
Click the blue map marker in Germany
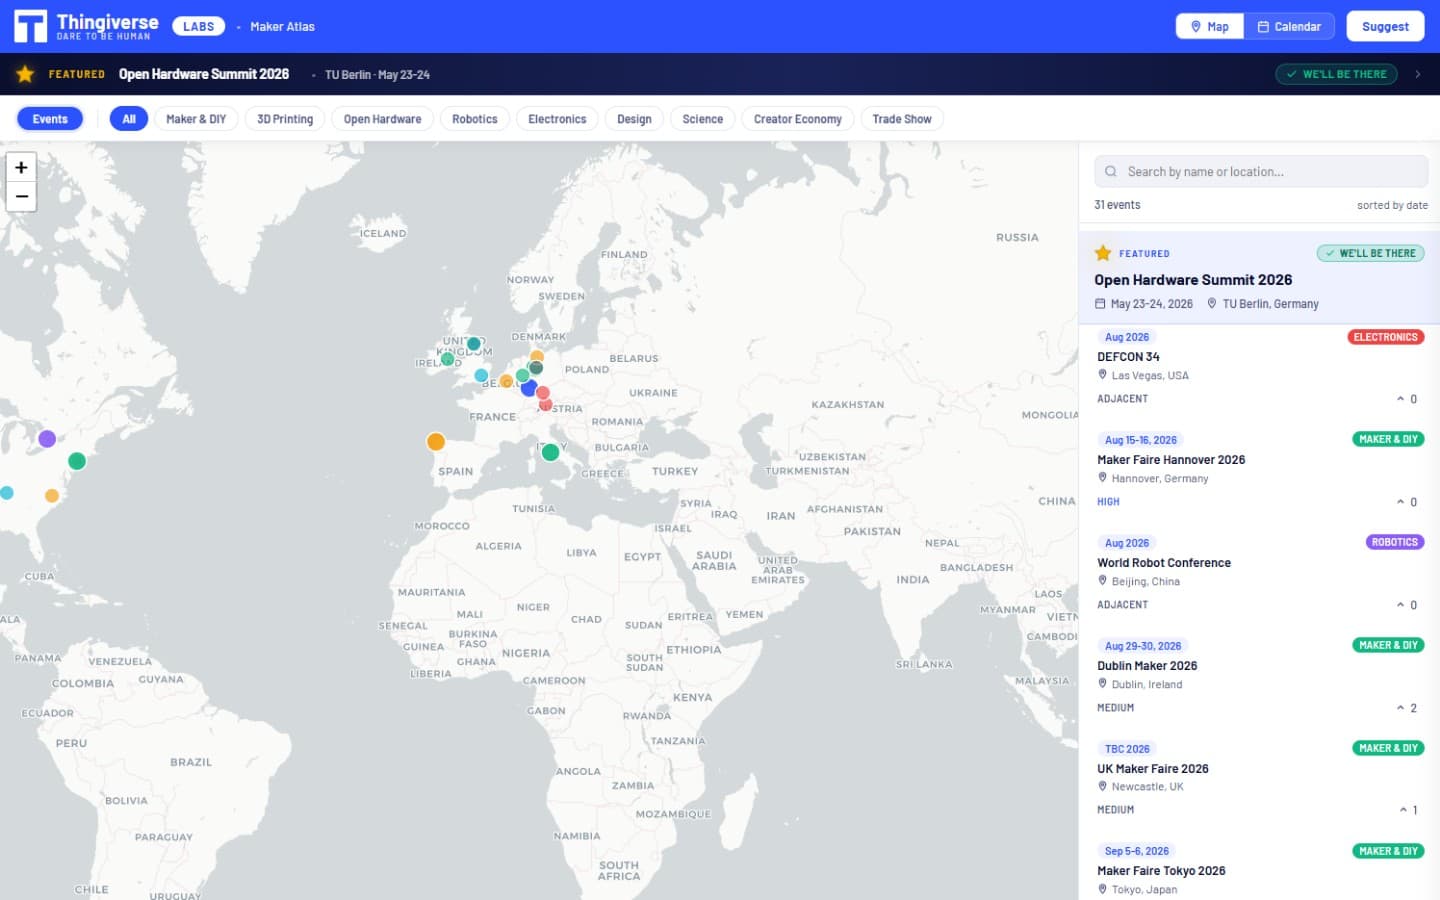pos(529,388)
